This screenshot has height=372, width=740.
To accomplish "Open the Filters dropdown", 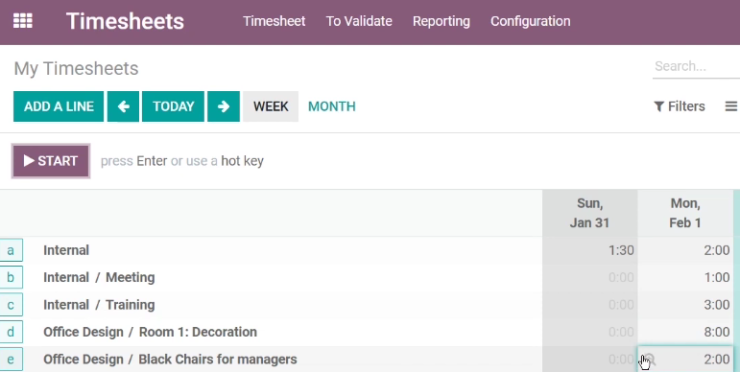I will (680, 106).
